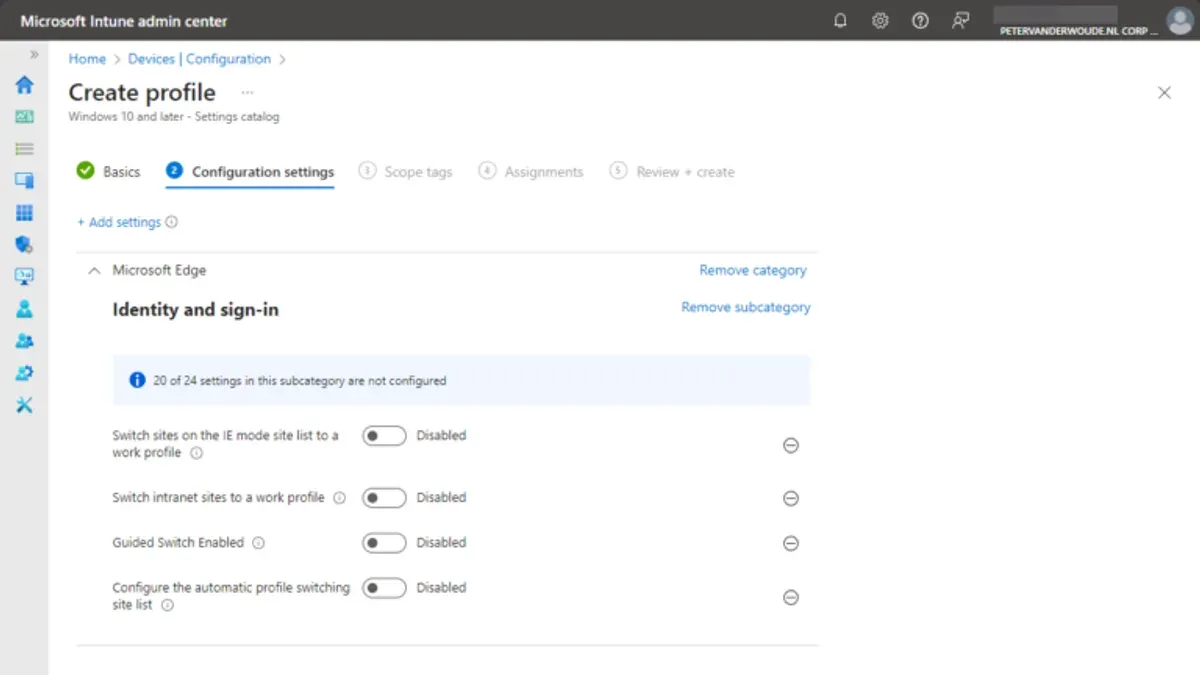
Task: Open the All services list icon
Action: pyautogui.click(x=24, y=149)
